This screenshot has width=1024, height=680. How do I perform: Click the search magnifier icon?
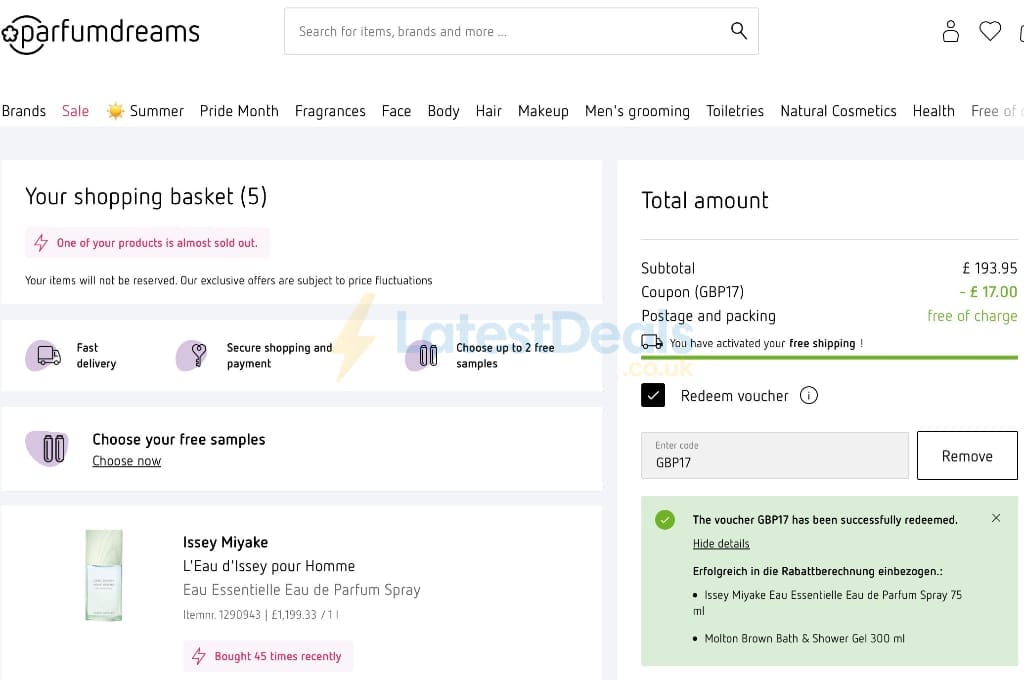pyautogui.click(x=739, y=31)
